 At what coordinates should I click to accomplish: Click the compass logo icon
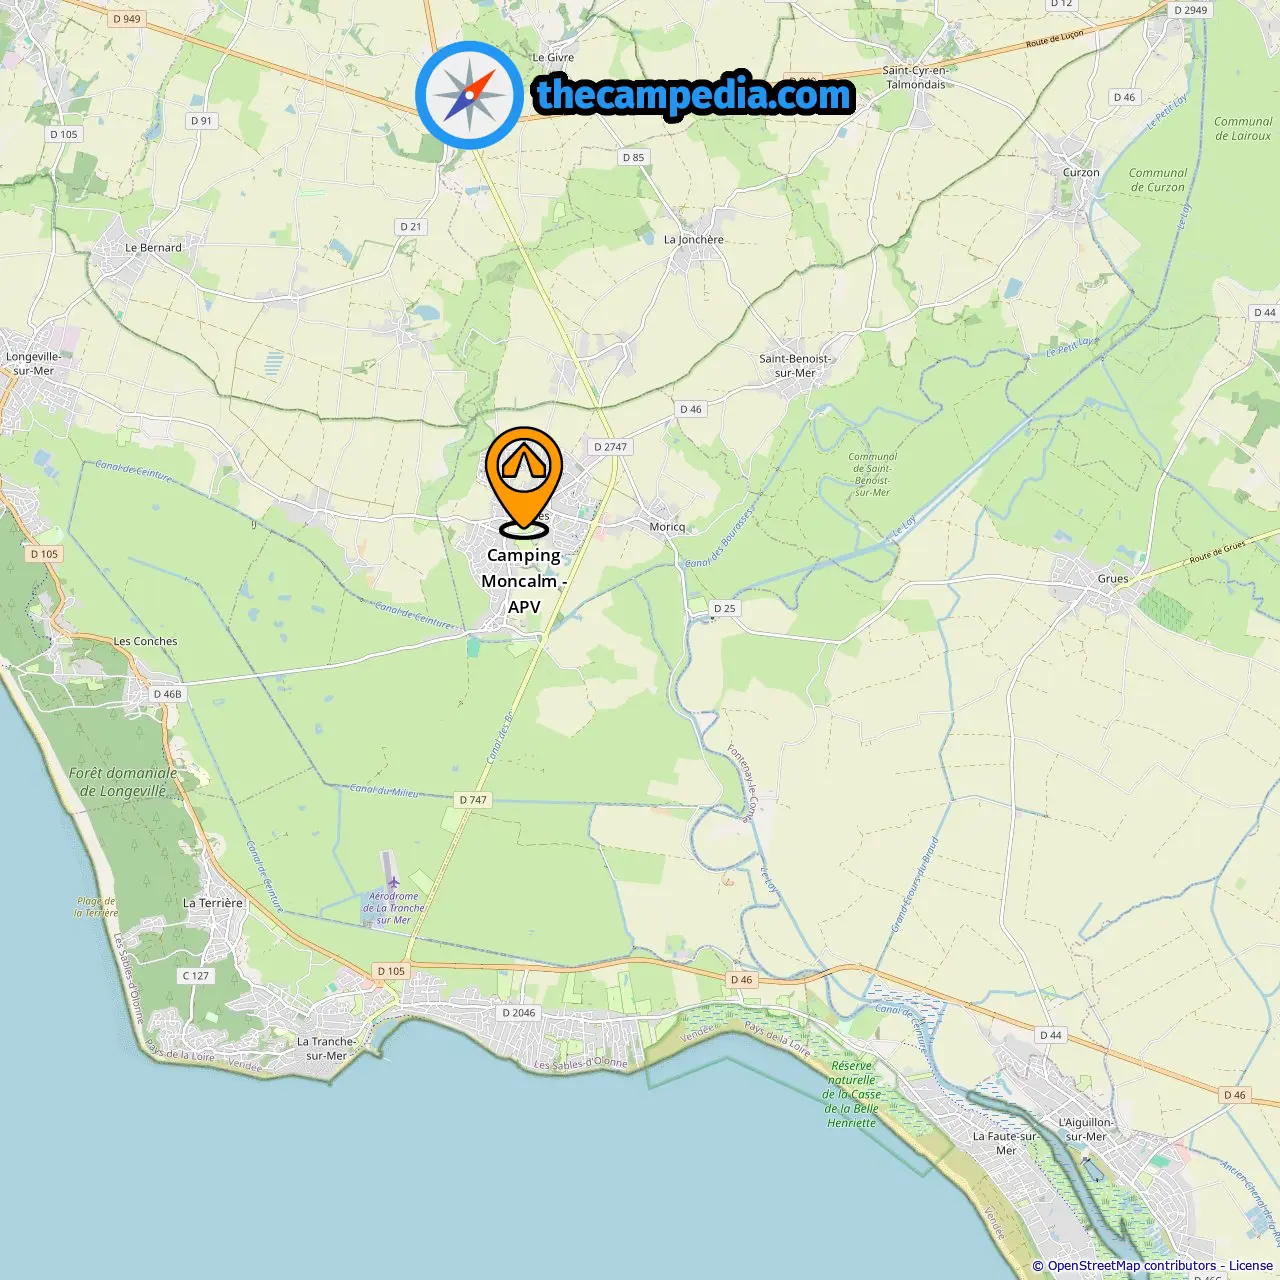470,96
